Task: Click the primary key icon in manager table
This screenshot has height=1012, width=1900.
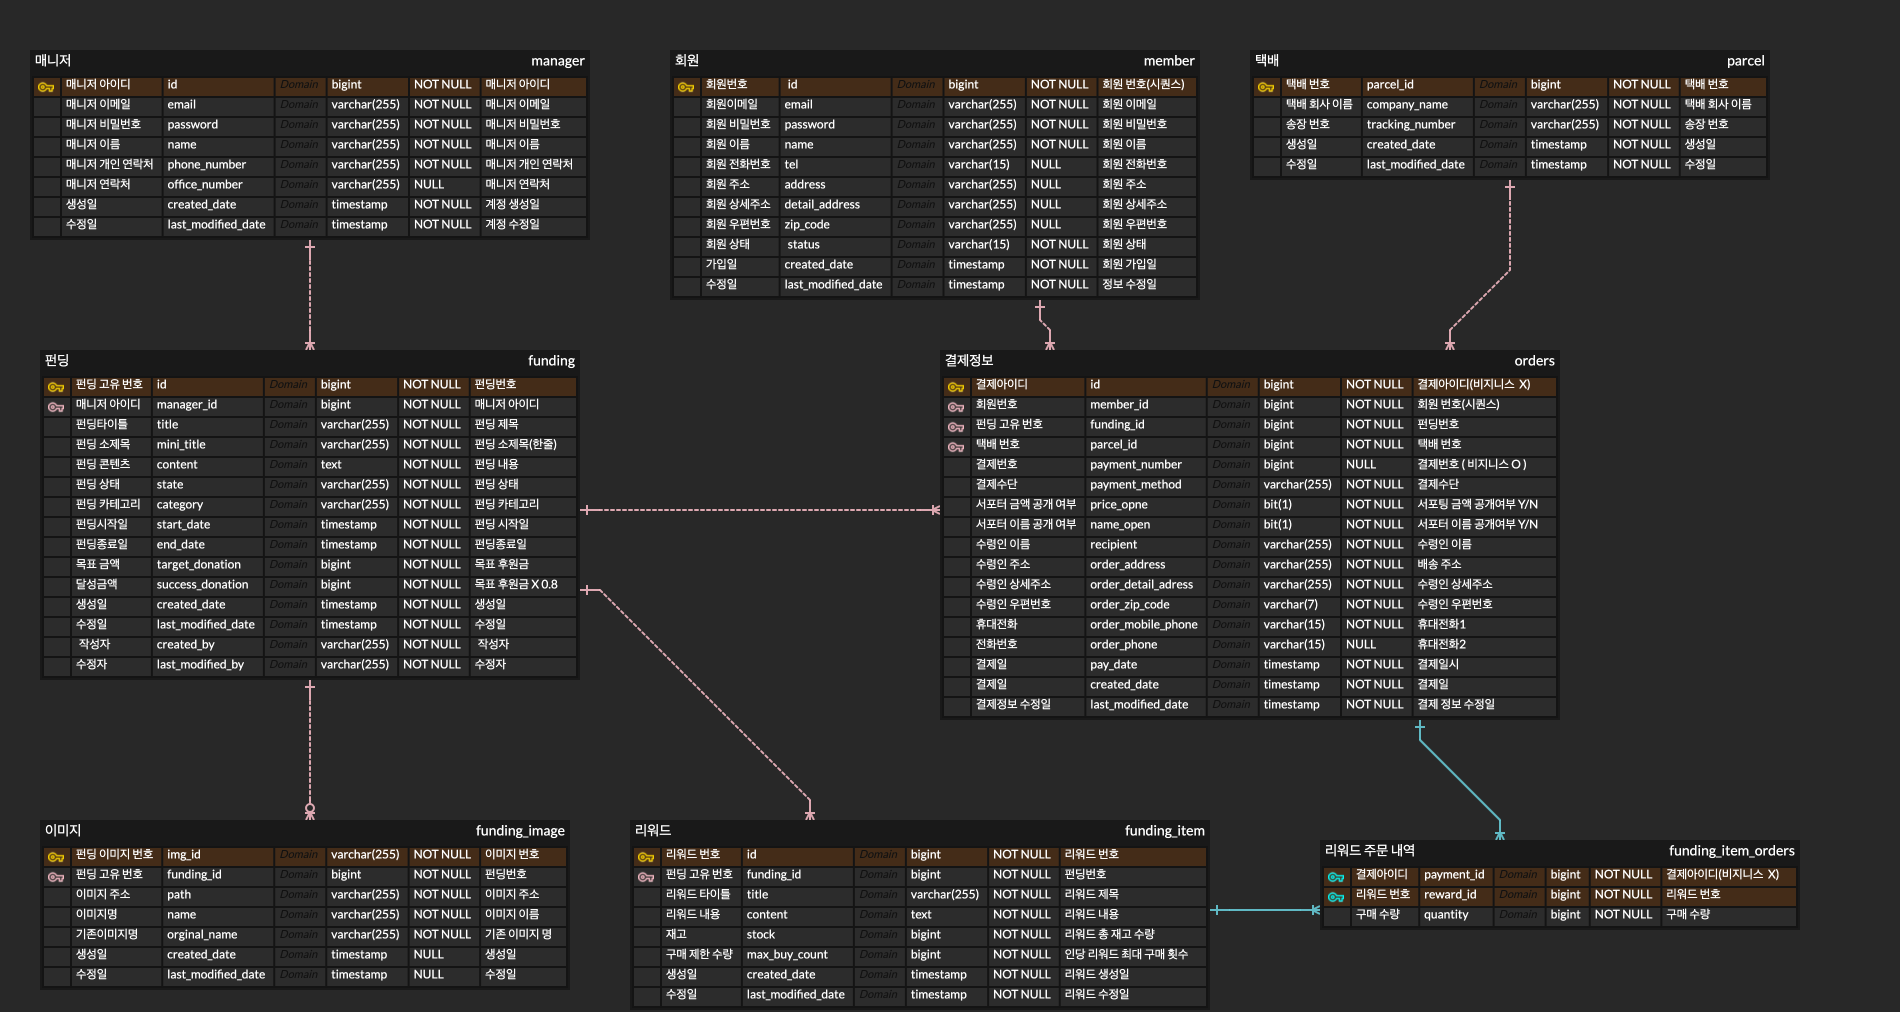Action: click(x=46, y=87)
